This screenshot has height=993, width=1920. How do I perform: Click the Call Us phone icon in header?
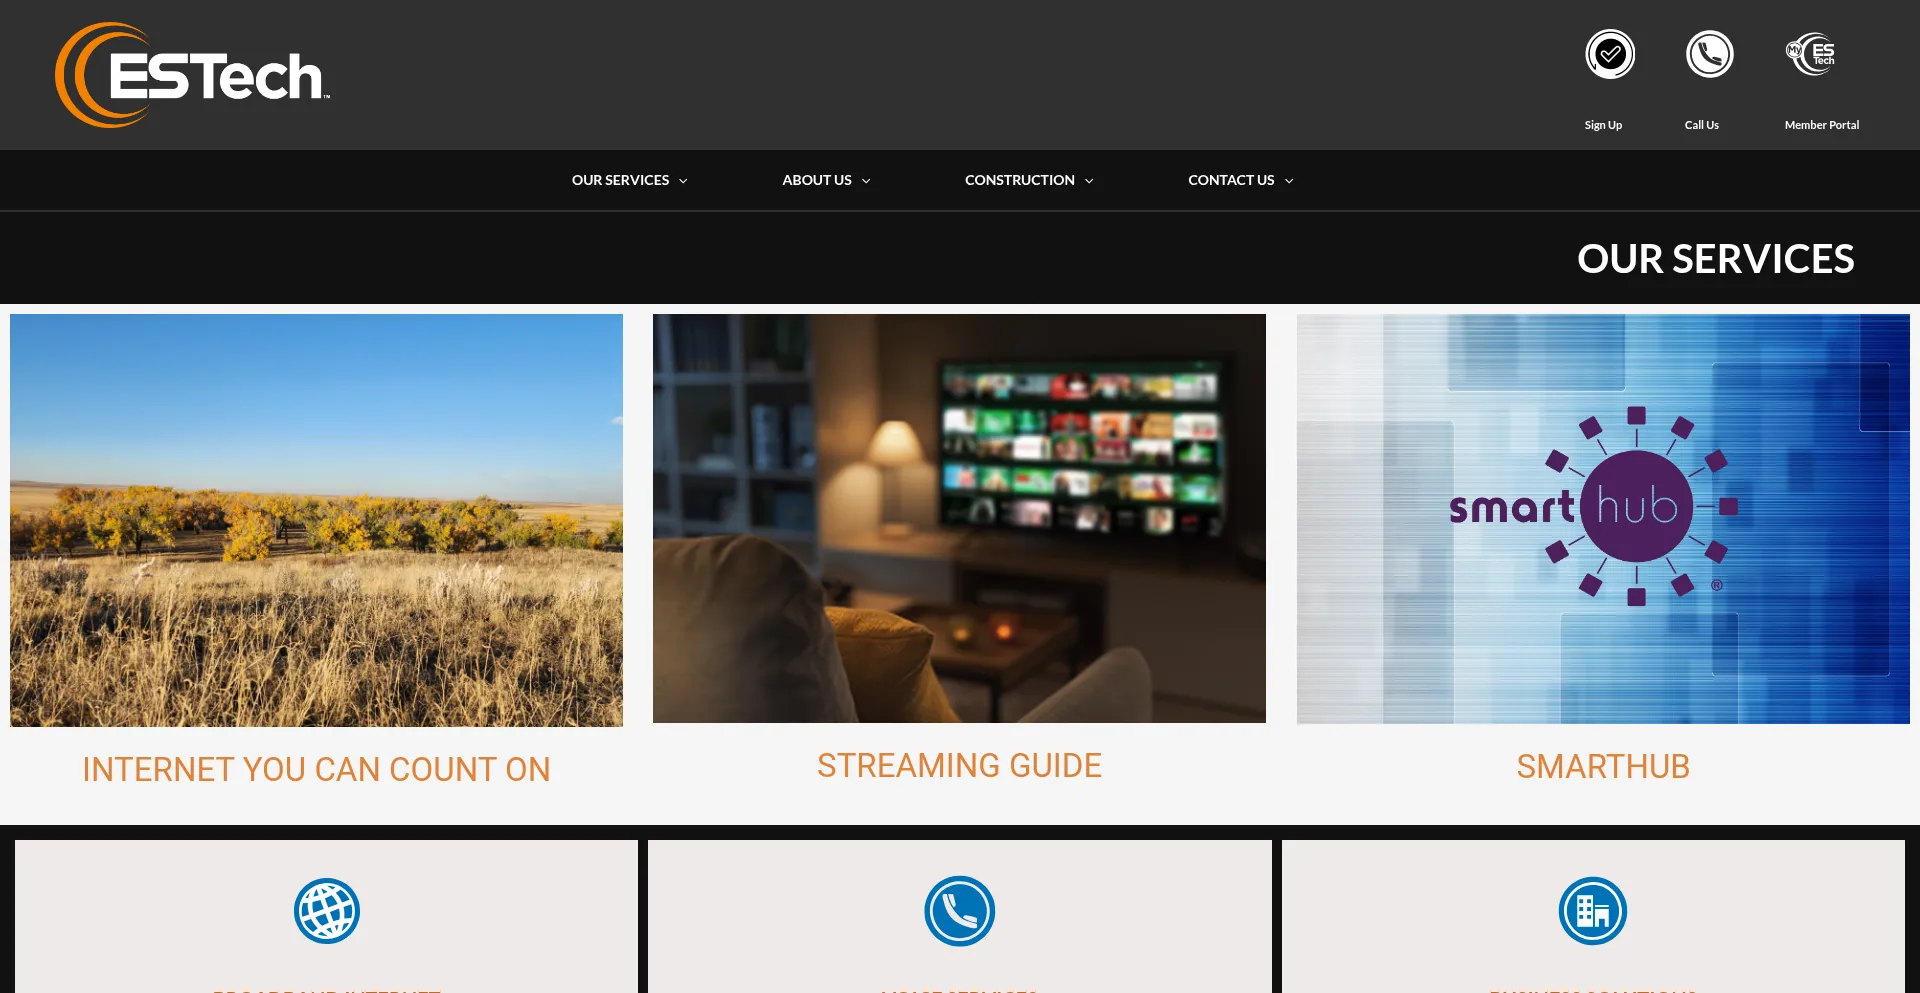[x=1709, y=54]
